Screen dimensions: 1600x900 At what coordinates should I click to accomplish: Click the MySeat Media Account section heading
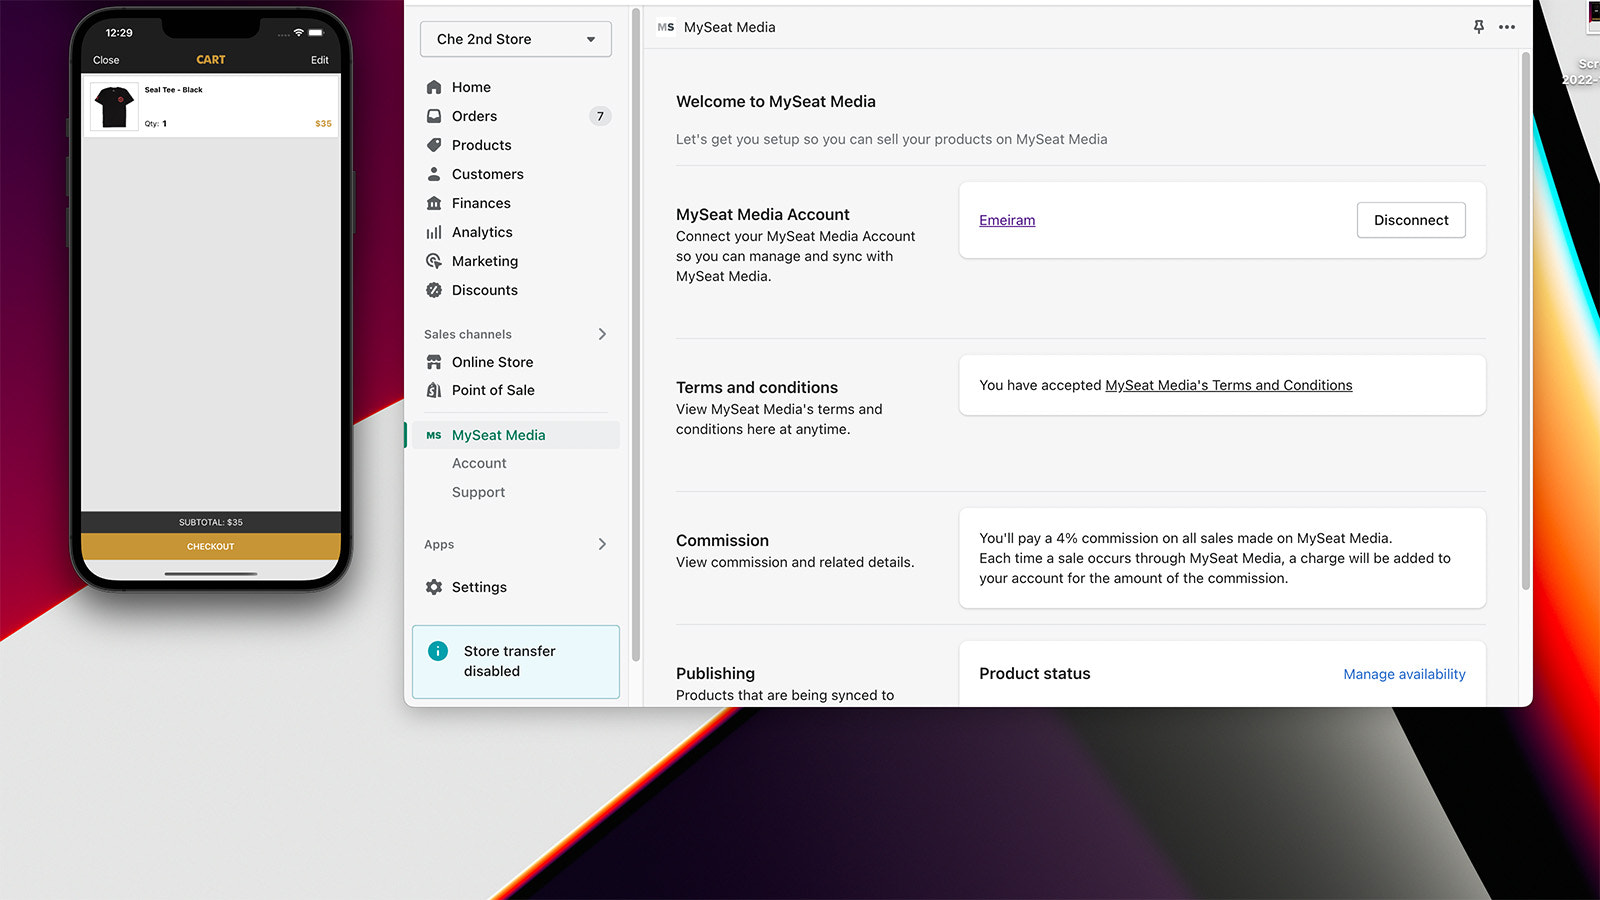[763, 214]
